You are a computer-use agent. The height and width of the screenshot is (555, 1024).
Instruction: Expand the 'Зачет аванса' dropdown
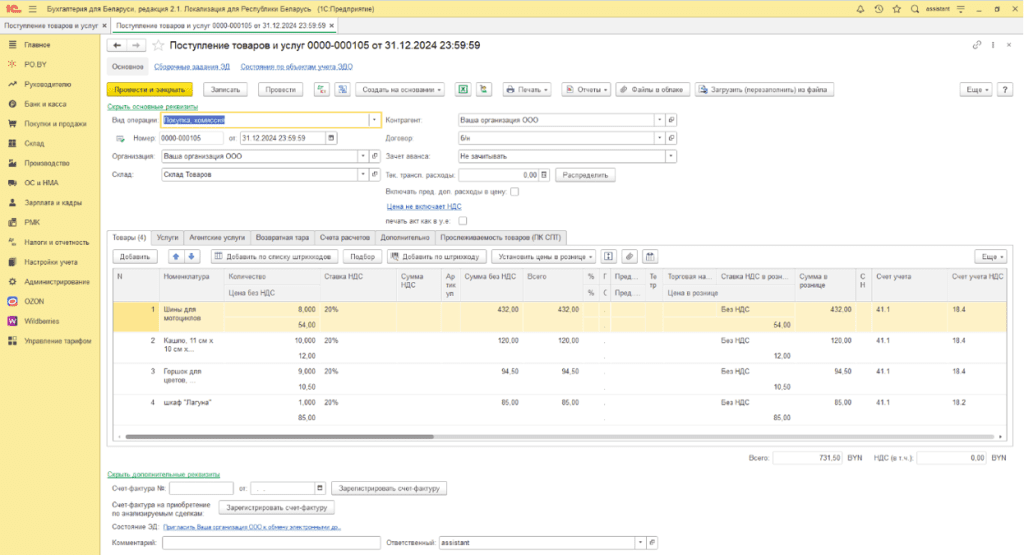(x=670, y=156)
